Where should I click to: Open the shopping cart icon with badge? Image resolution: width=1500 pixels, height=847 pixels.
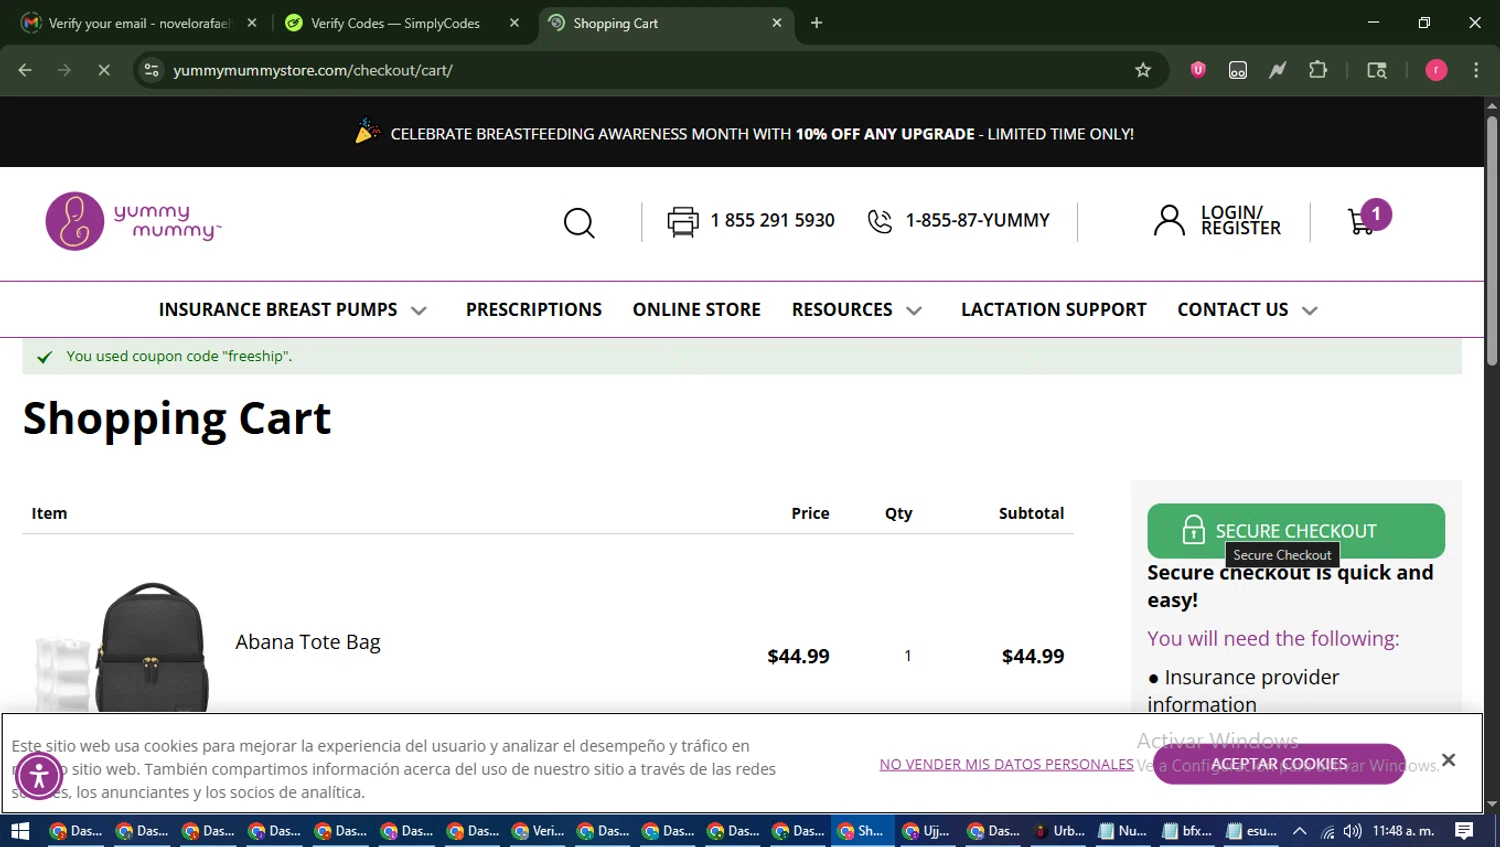[1369, 217]
